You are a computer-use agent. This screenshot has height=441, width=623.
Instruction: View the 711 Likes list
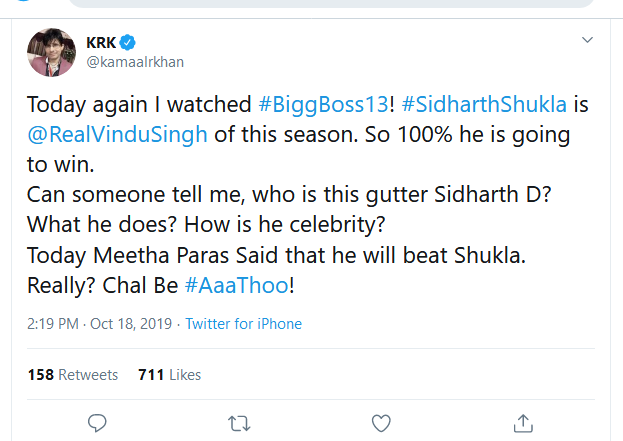pos(169,375)
